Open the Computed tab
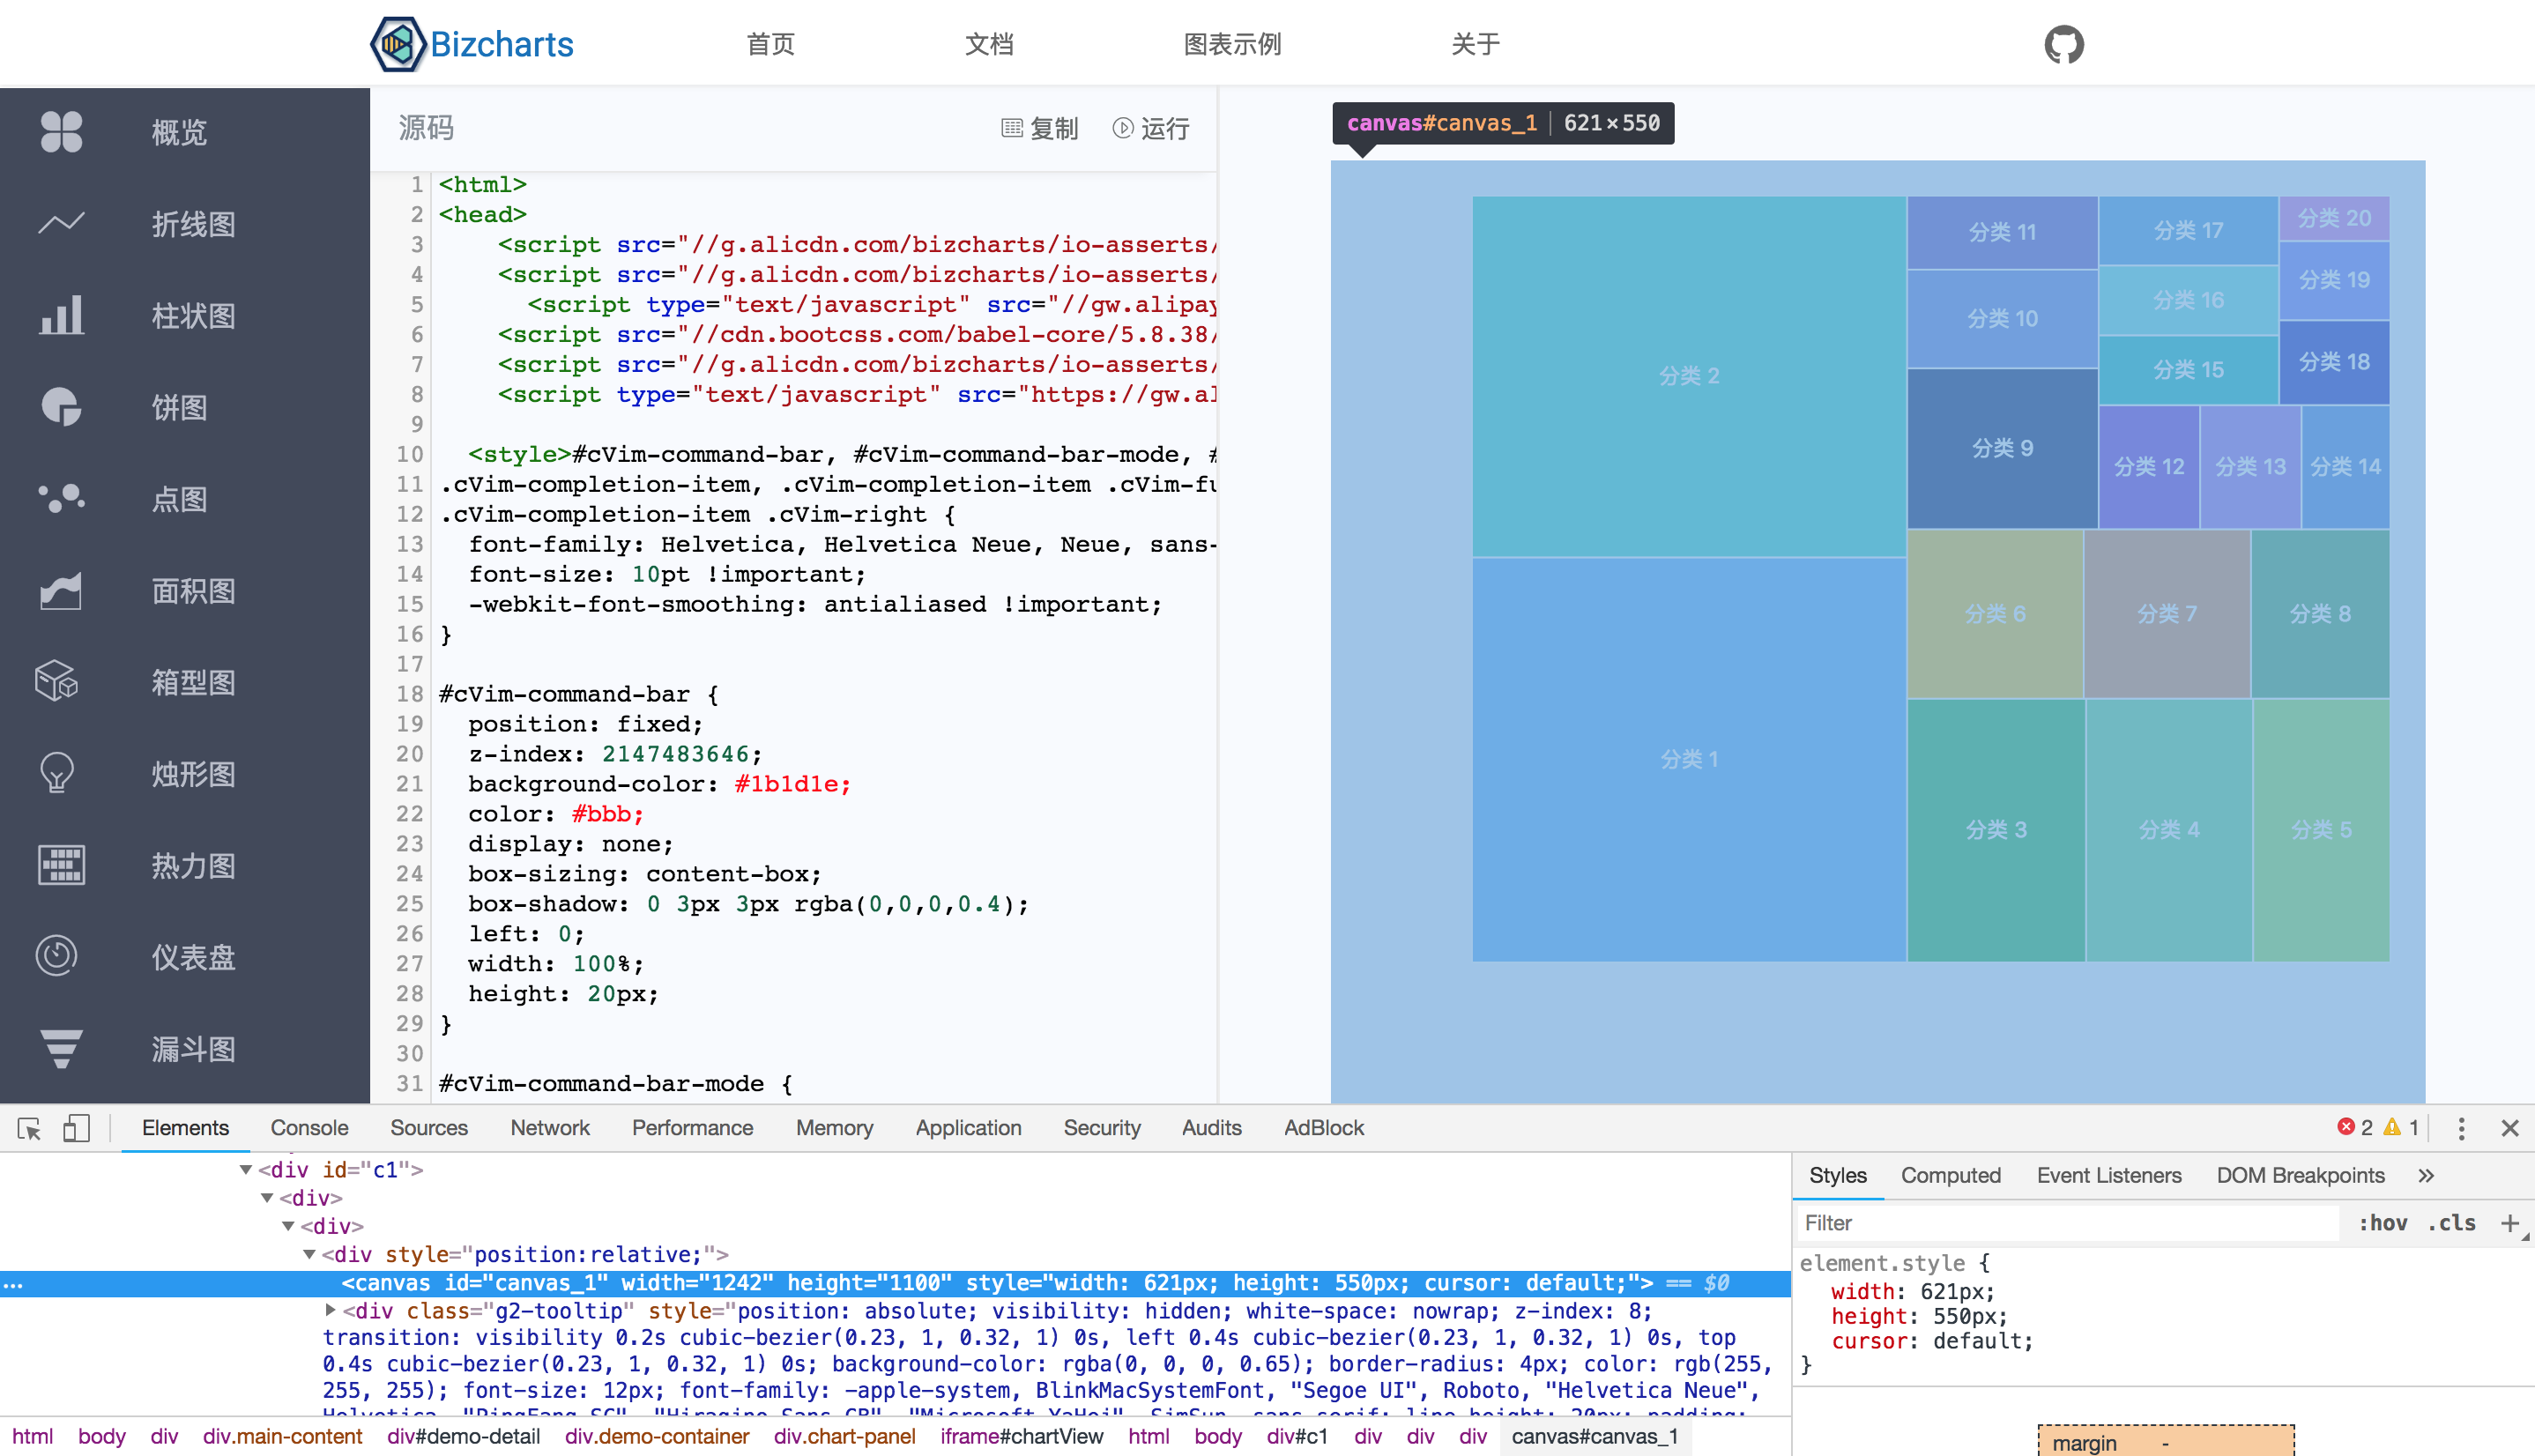Viewport: 2535px width, 1456px height. (1951, 1175)
